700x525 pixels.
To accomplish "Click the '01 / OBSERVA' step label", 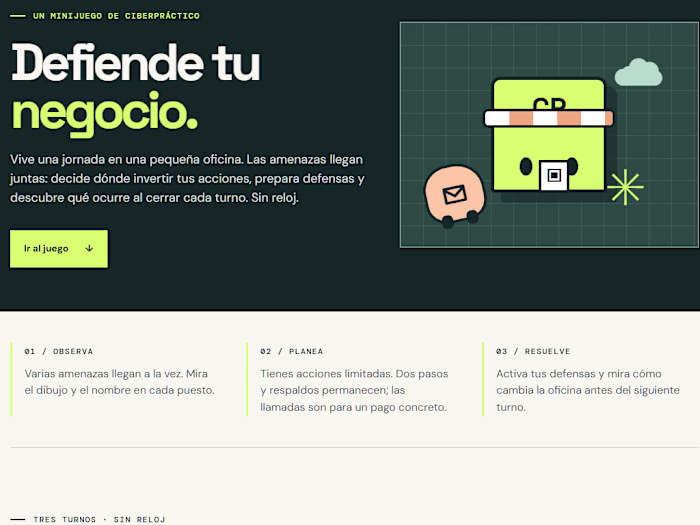I will [x=59, y=351].
